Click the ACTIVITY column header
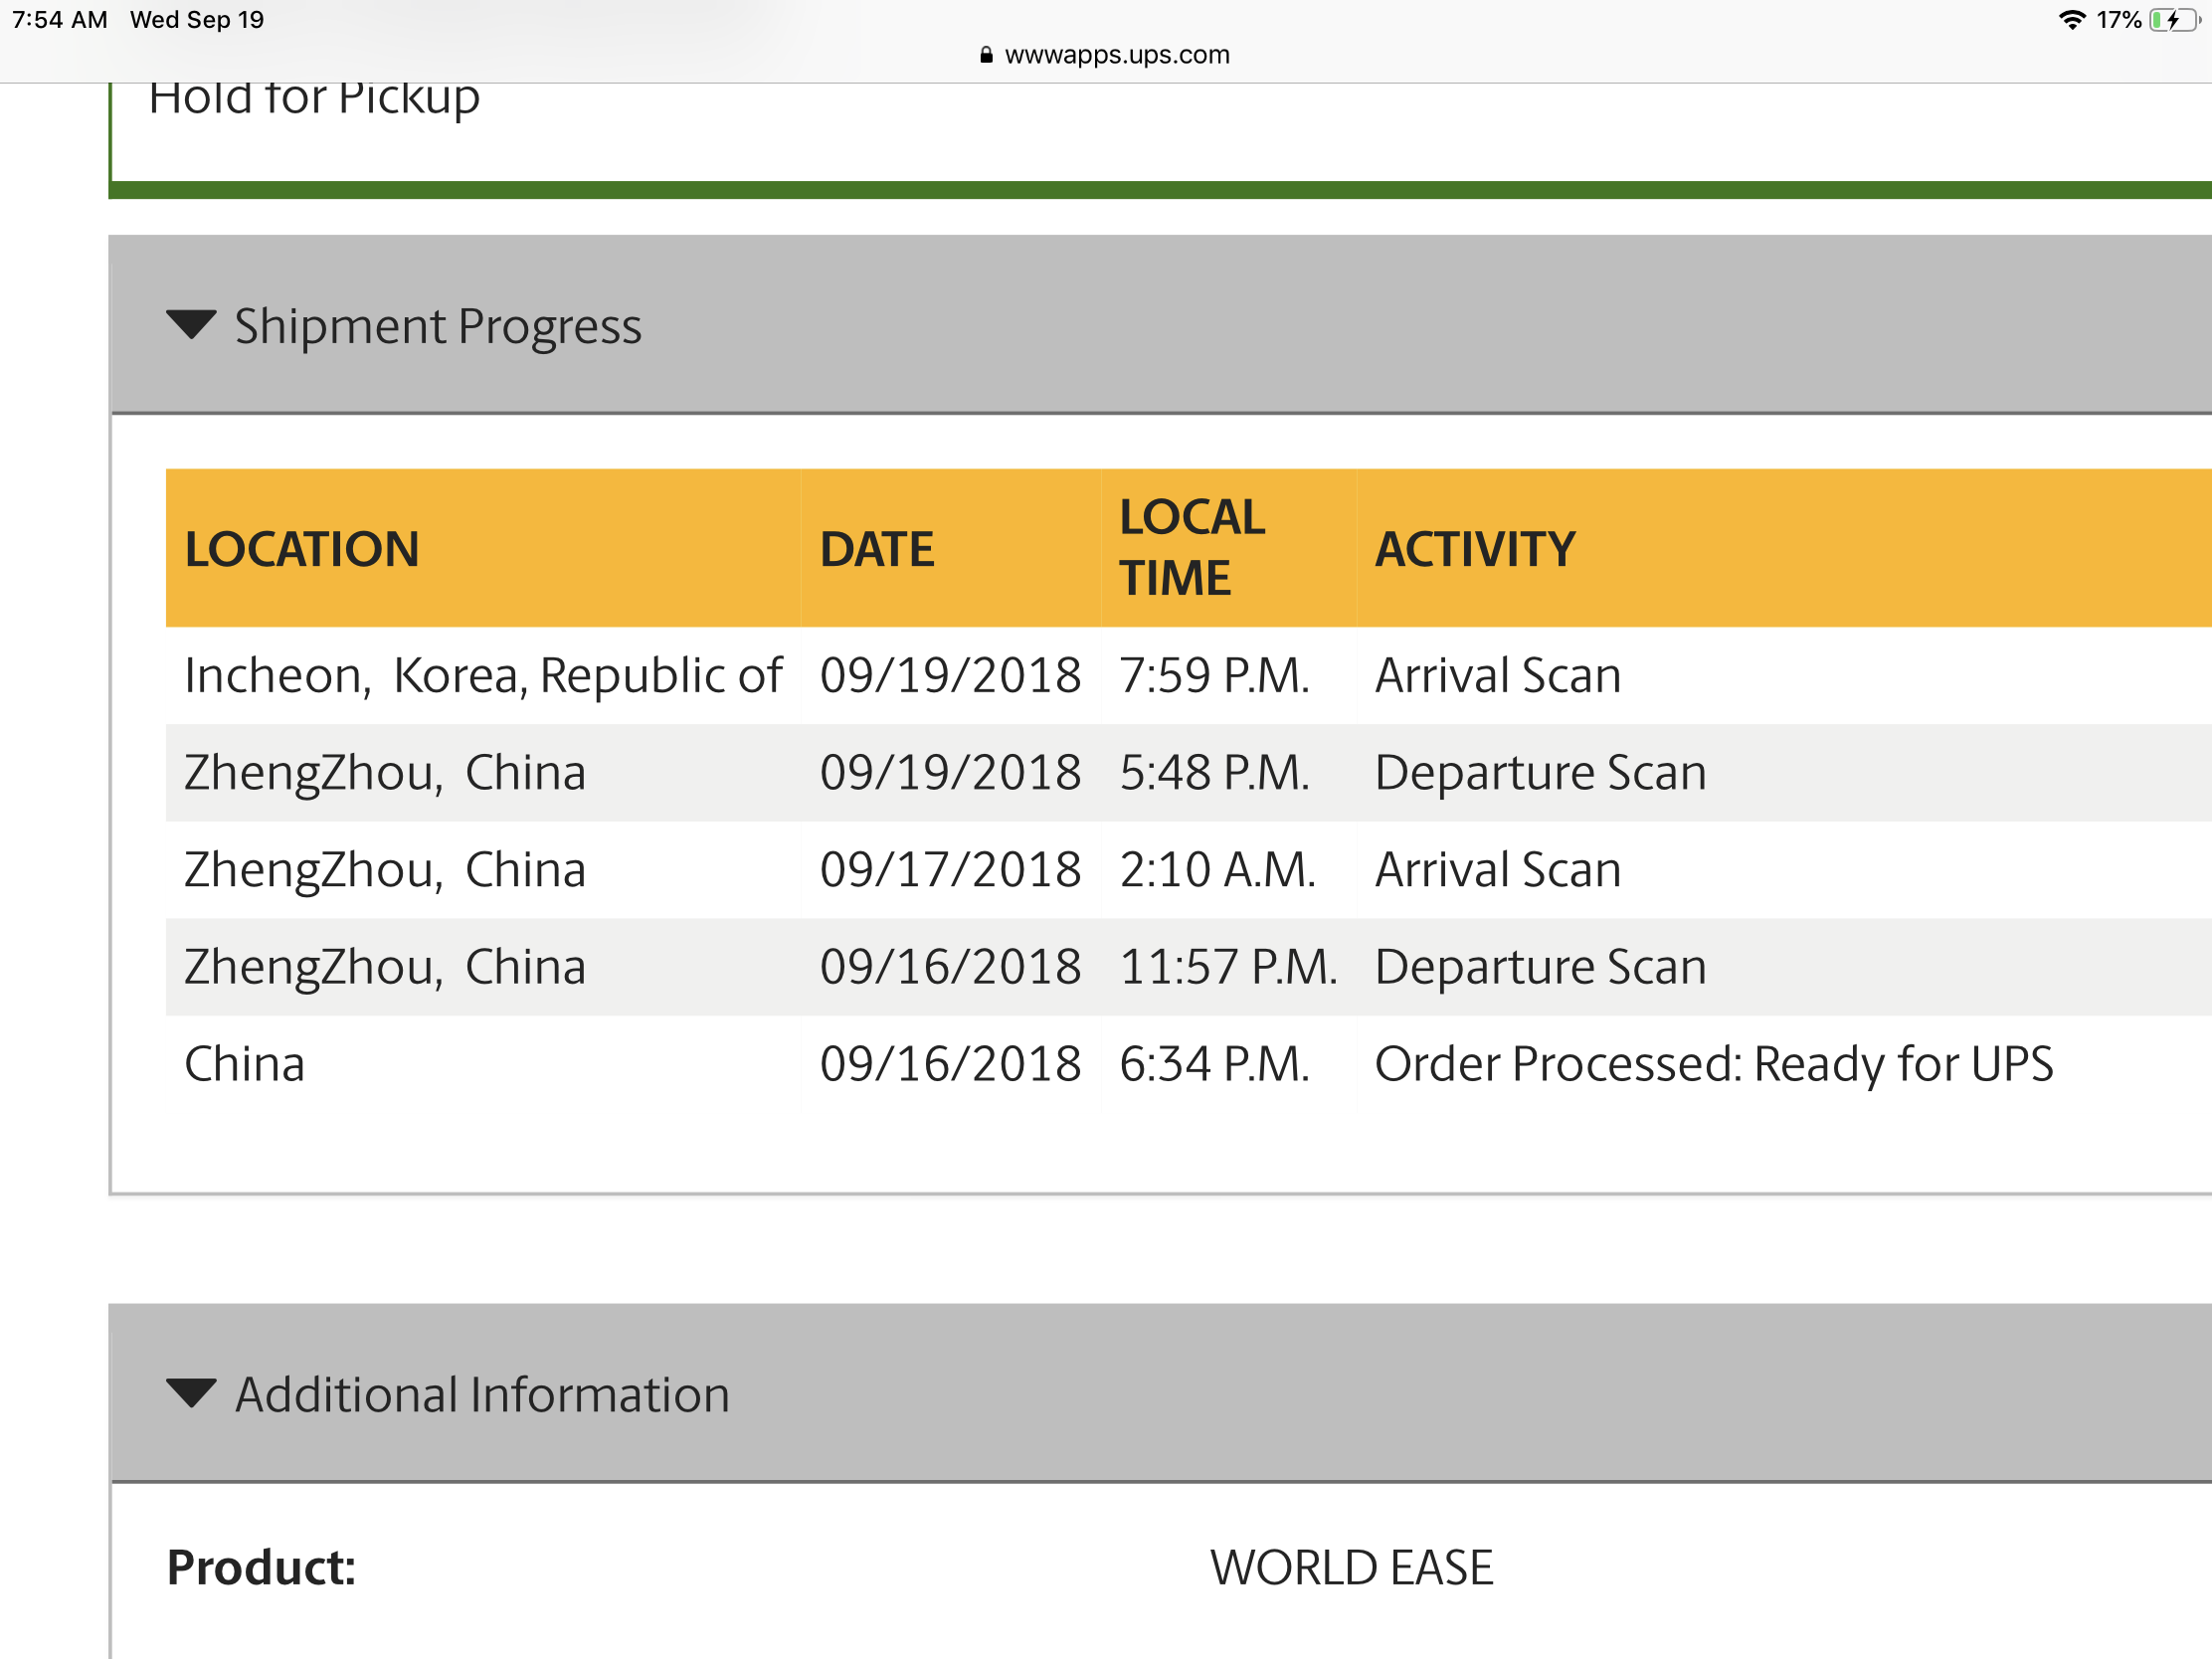The width and height of the screenshot is (2212, 1659). pyautogui.click(x=1475, y=549)
